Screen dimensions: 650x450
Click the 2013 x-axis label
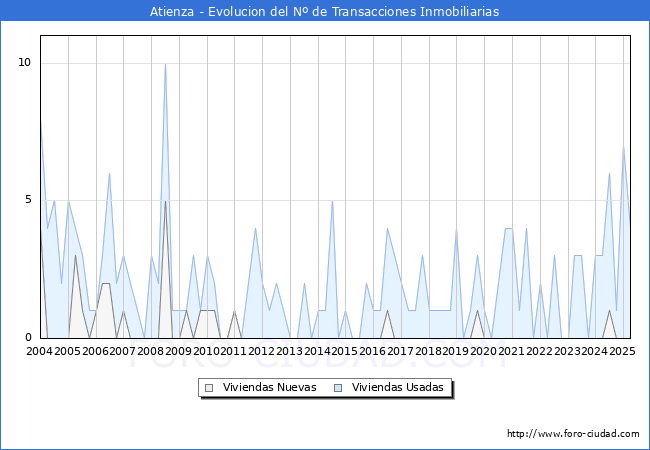[x=289, y=351]
